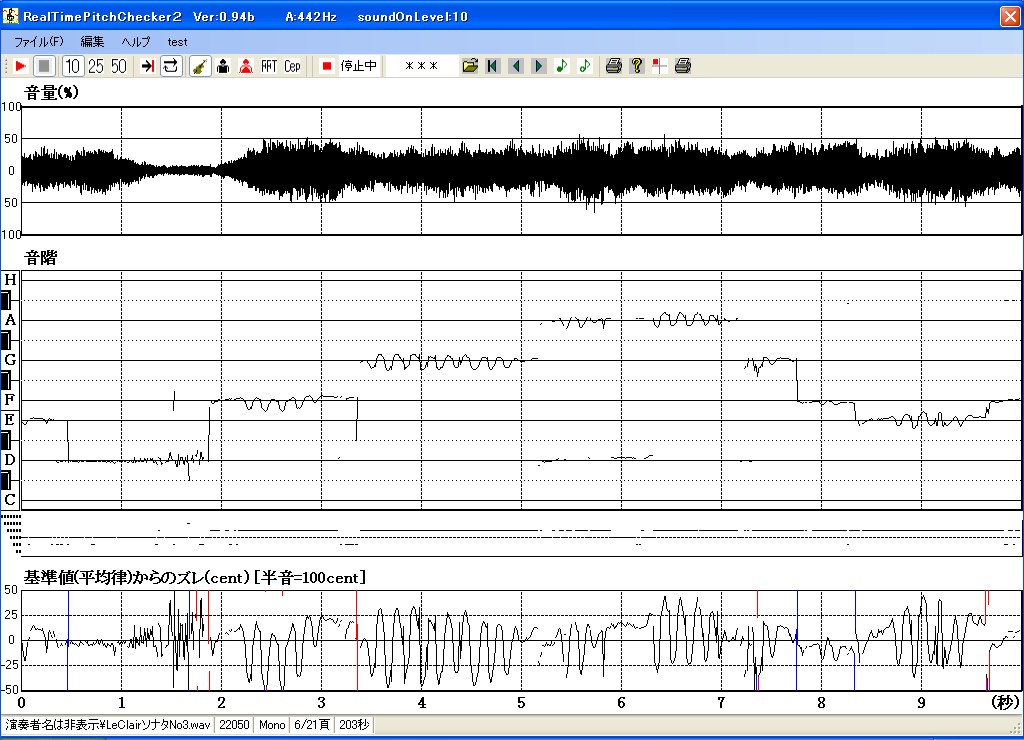Screen dimensions: 1024x740
Task: Go to previous page arrow
Action: pos(516,66)
